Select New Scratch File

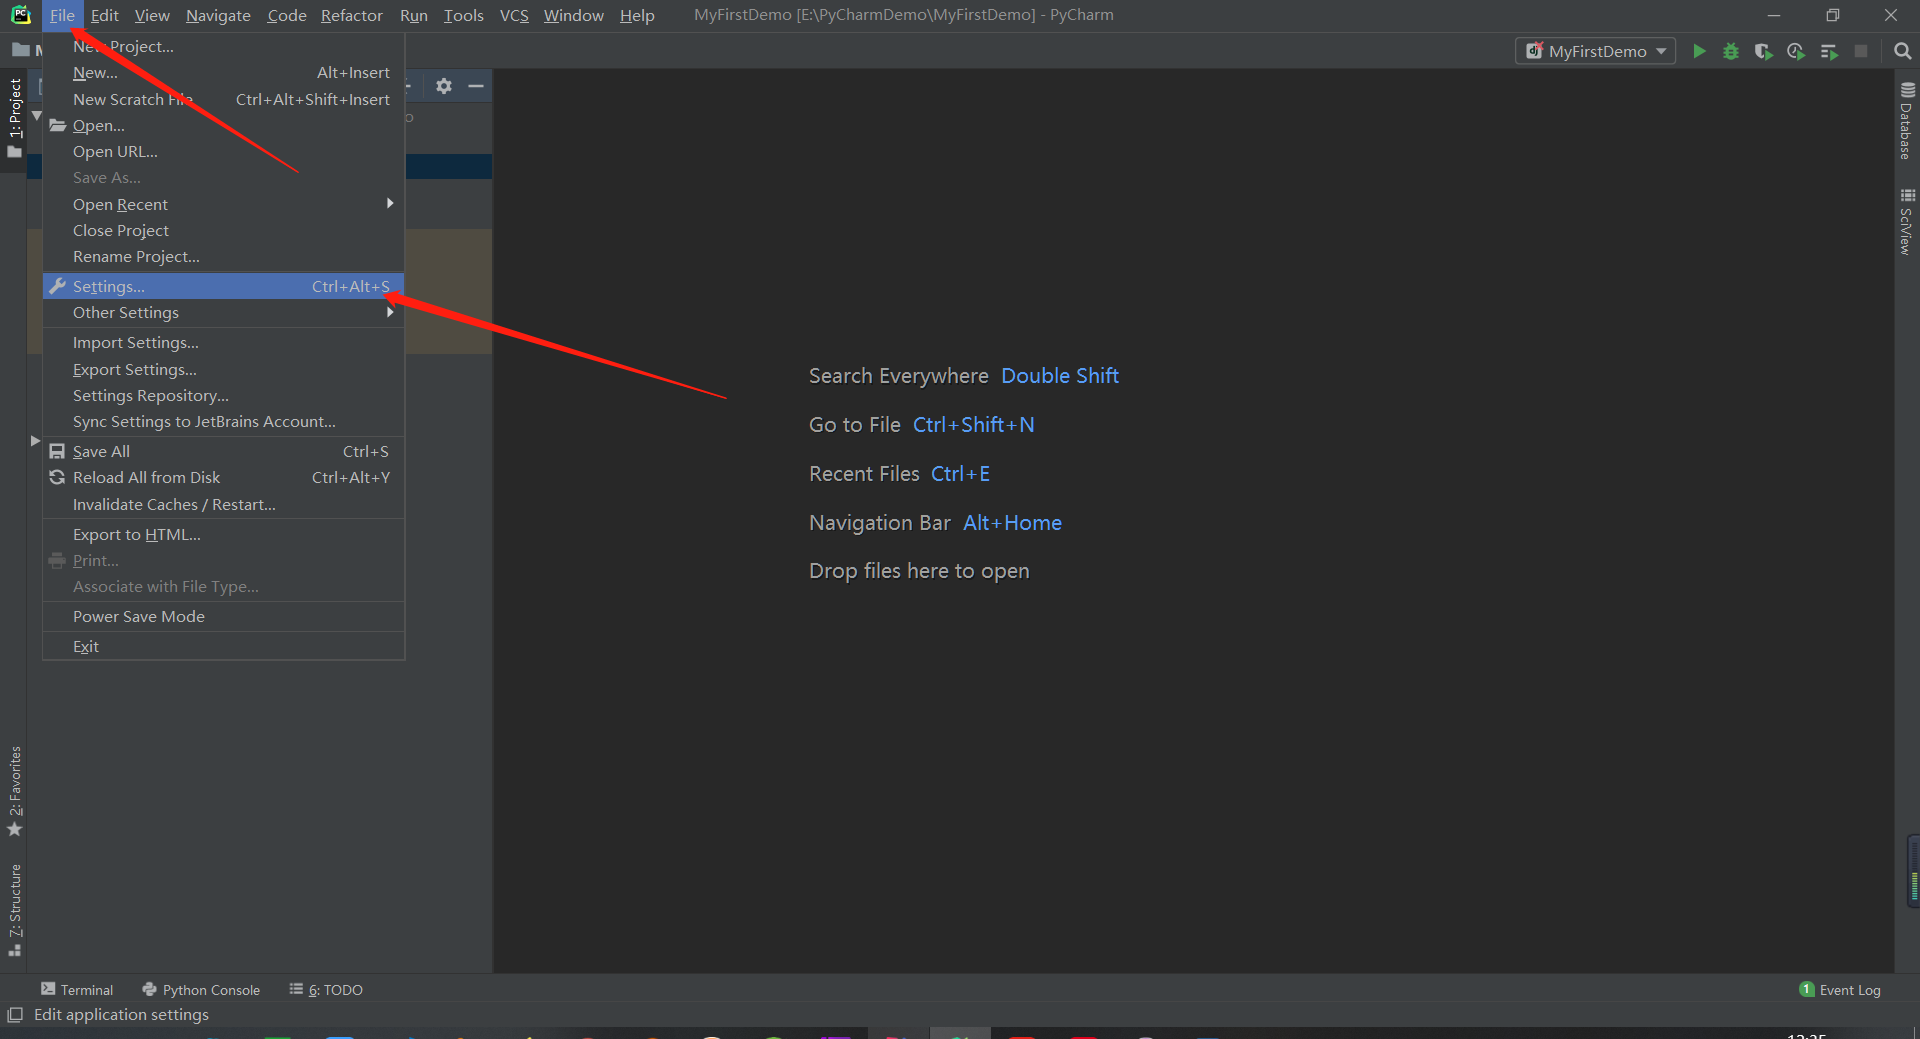coord(223,99)
